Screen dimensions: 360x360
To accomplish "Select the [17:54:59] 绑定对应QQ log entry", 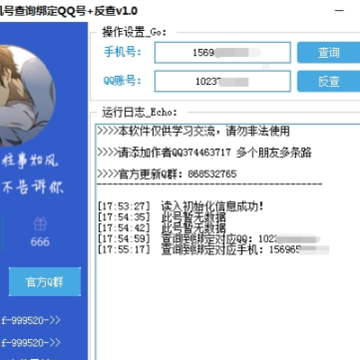I will (209, 239).
